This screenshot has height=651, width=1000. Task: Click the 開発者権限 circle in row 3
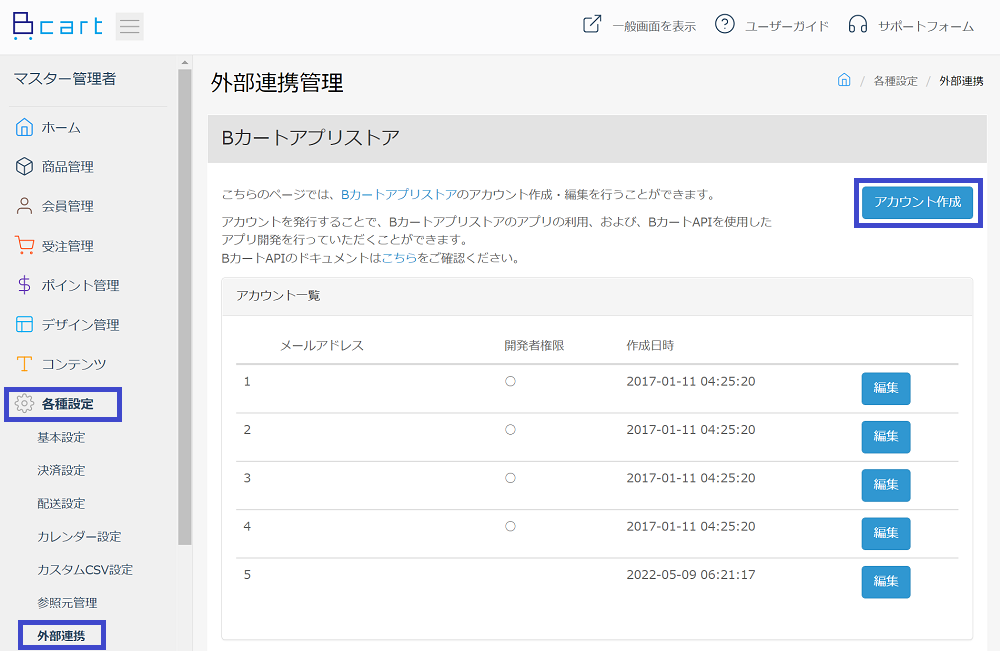510,478
